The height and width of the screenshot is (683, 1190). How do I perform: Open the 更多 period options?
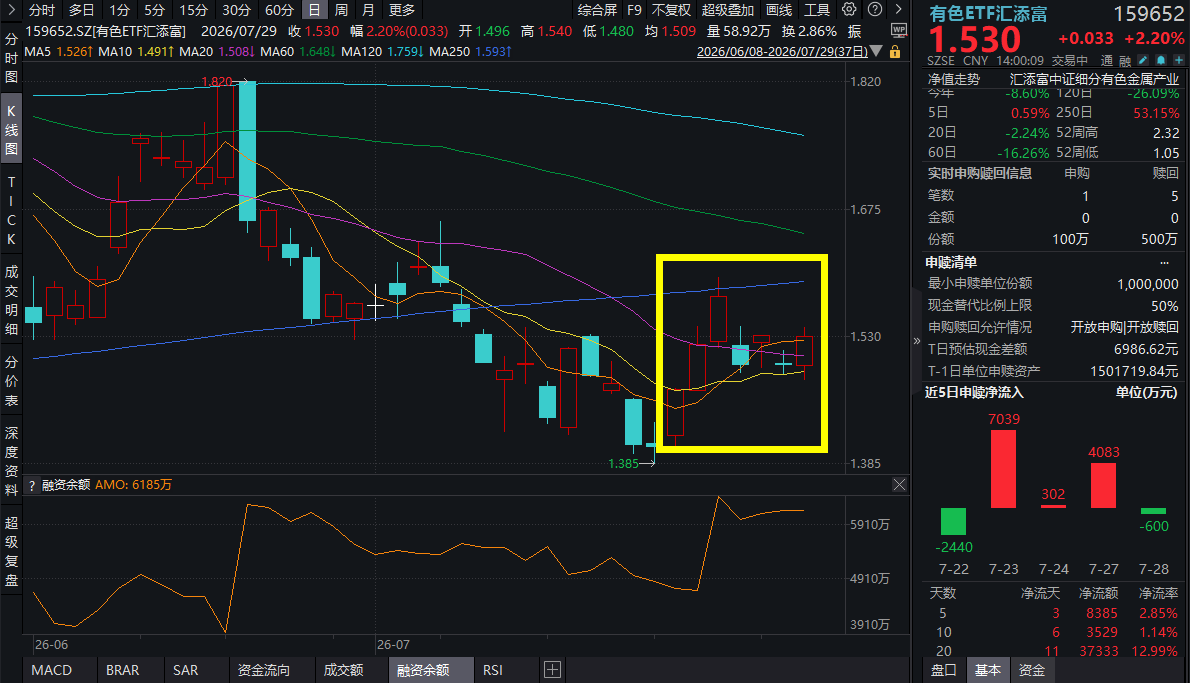click(x=401, y=10)
